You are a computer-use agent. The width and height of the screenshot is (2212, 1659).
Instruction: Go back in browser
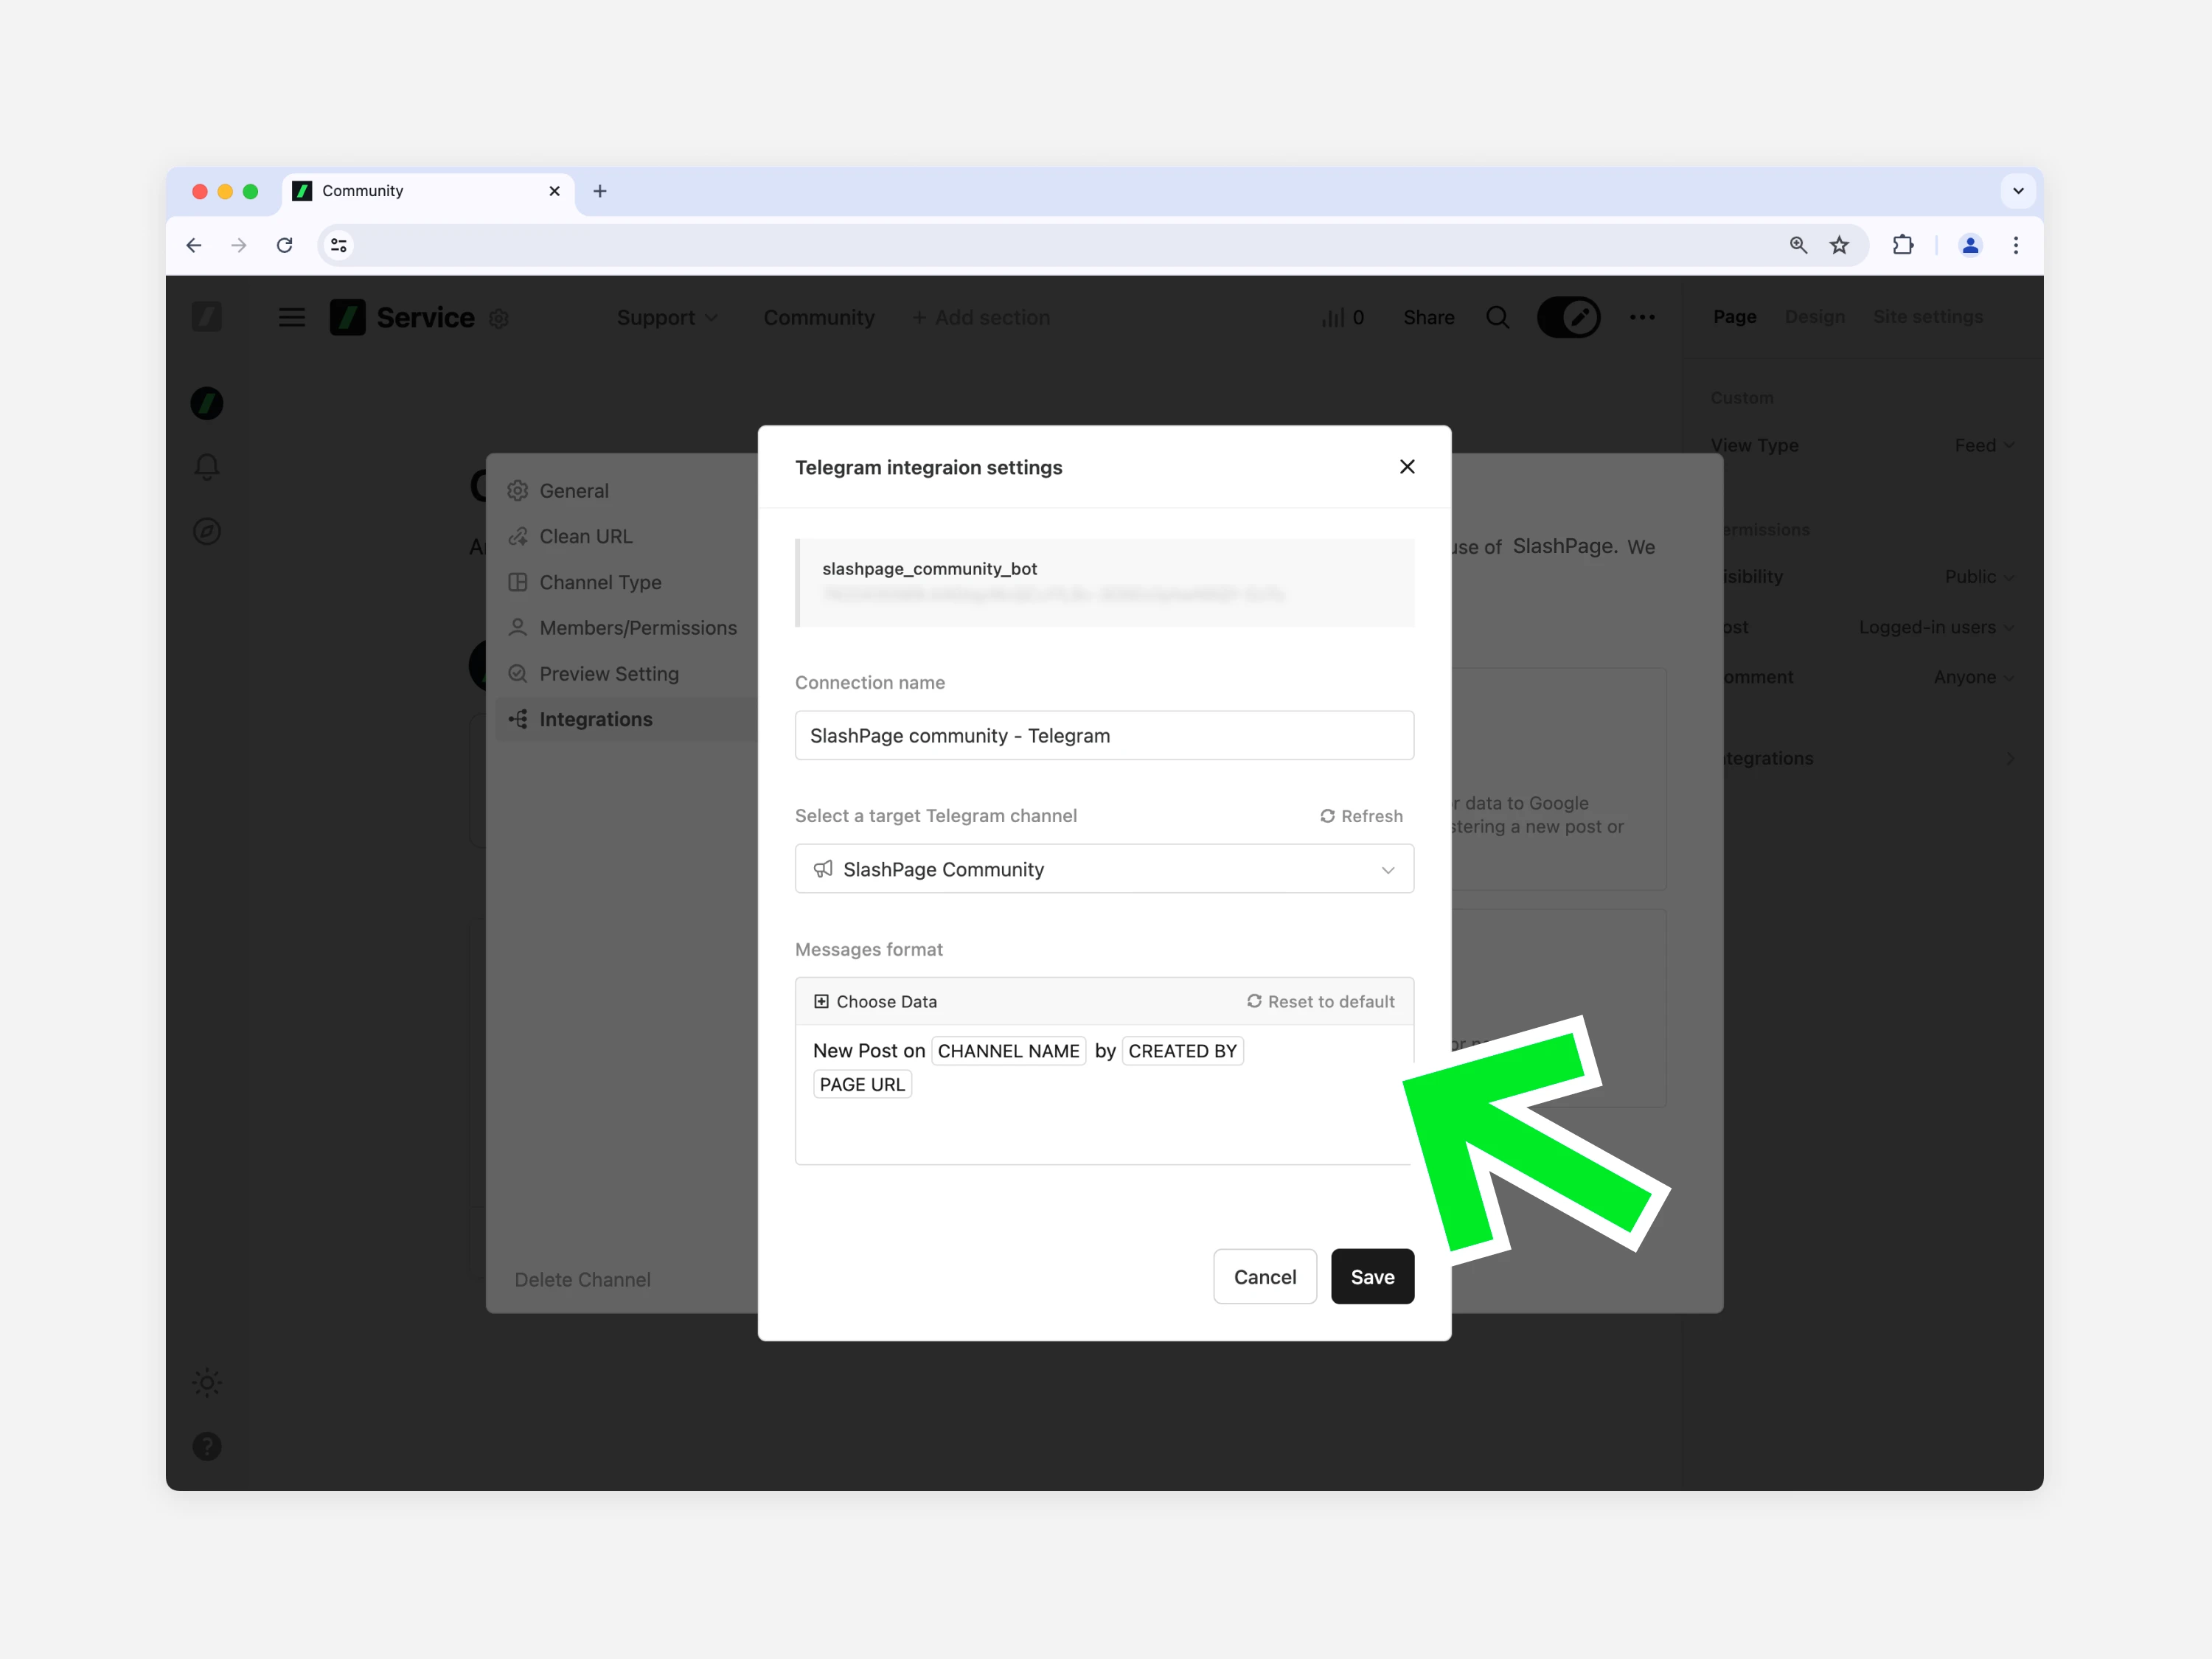pos(194,245)
